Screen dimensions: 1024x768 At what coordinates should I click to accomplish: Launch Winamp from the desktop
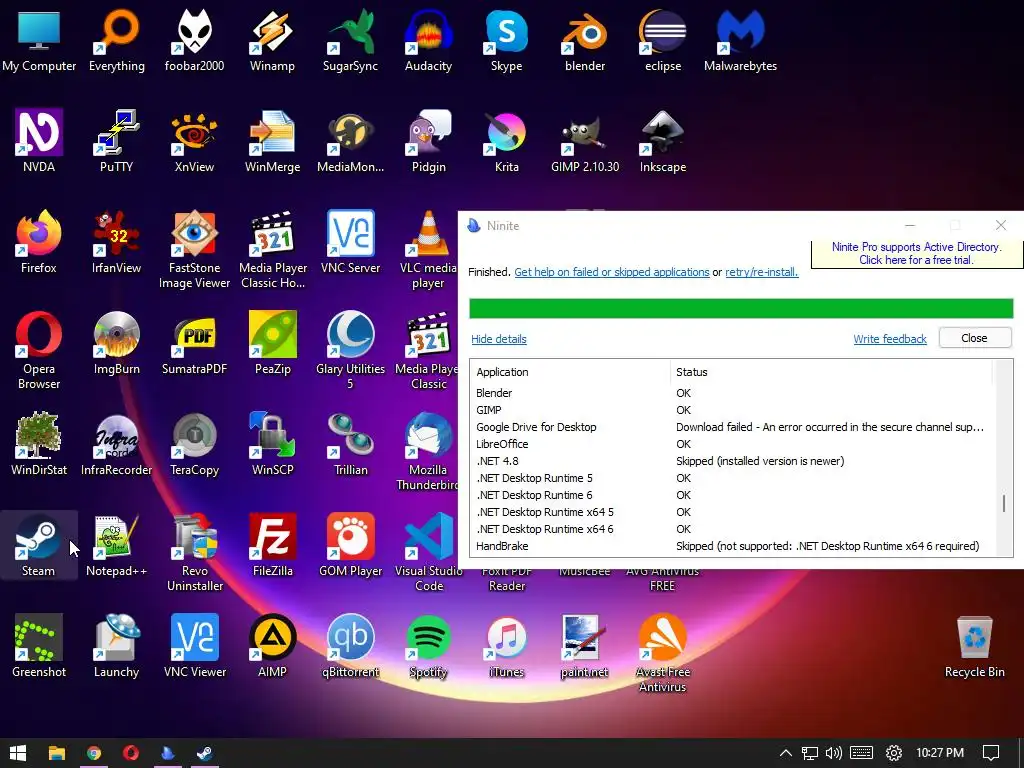272,40
